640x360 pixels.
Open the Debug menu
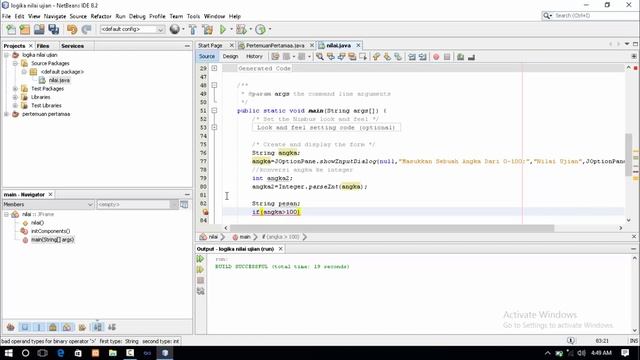137,16
